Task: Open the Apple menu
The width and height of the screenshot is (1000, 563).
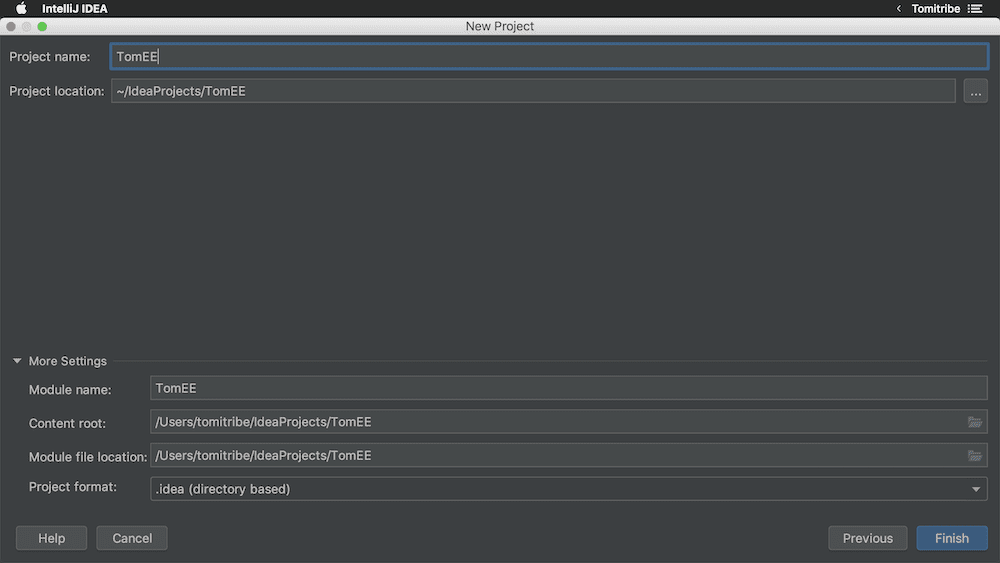Action: pyautogui.click(x=21, y=9)
